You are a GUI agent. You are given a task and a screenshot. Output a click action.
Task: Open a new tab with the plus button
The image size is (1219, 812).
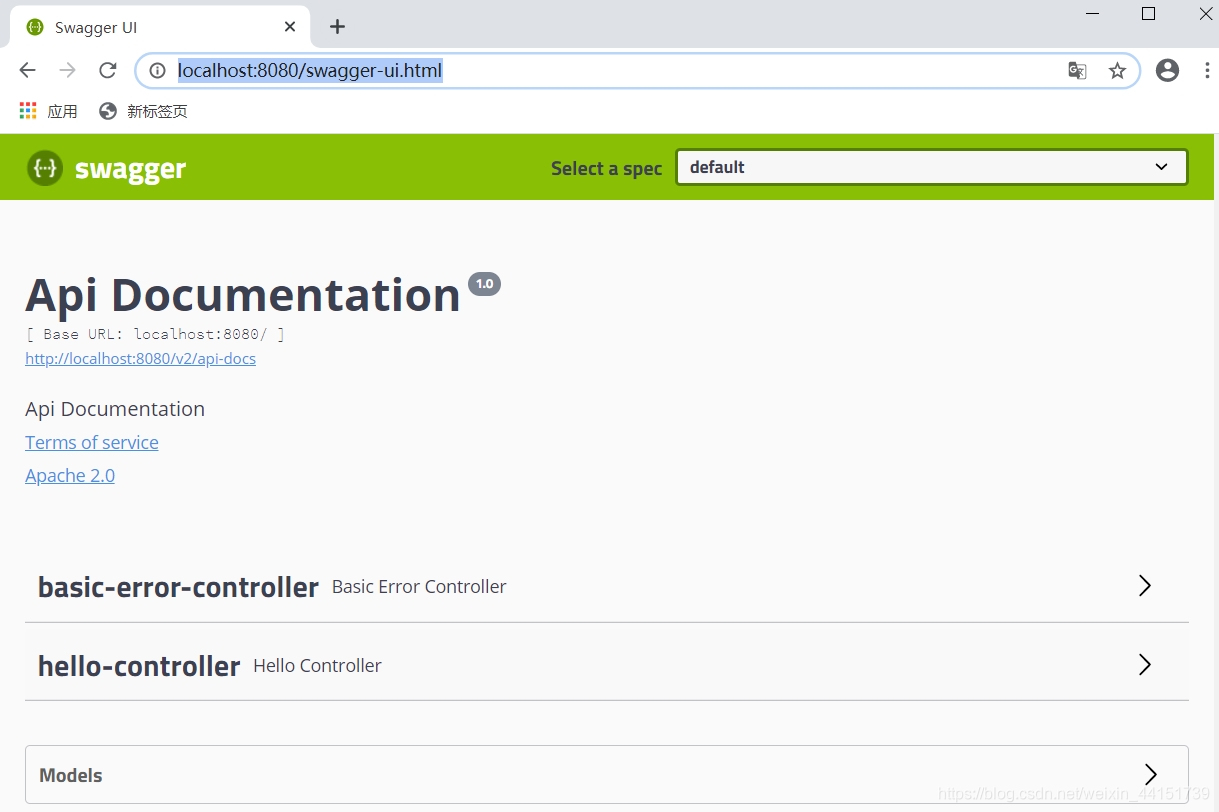337,27
